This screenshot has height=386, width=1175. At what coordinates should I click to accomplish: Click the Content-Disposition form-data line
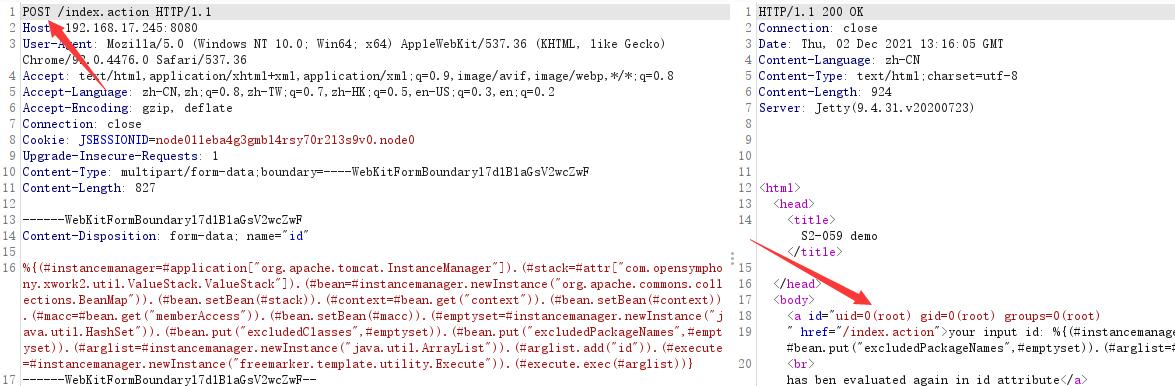point(165,235)
